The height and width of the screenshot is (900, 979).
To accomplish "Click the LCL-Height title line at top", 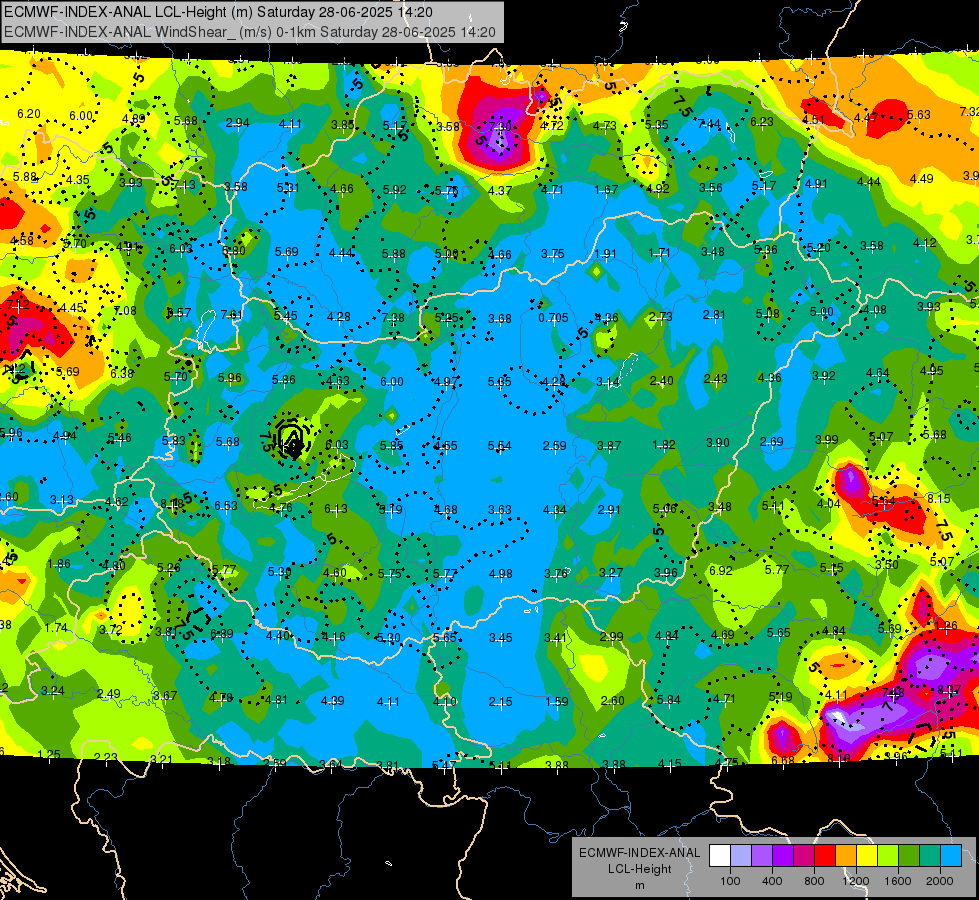I will (218, 12).
